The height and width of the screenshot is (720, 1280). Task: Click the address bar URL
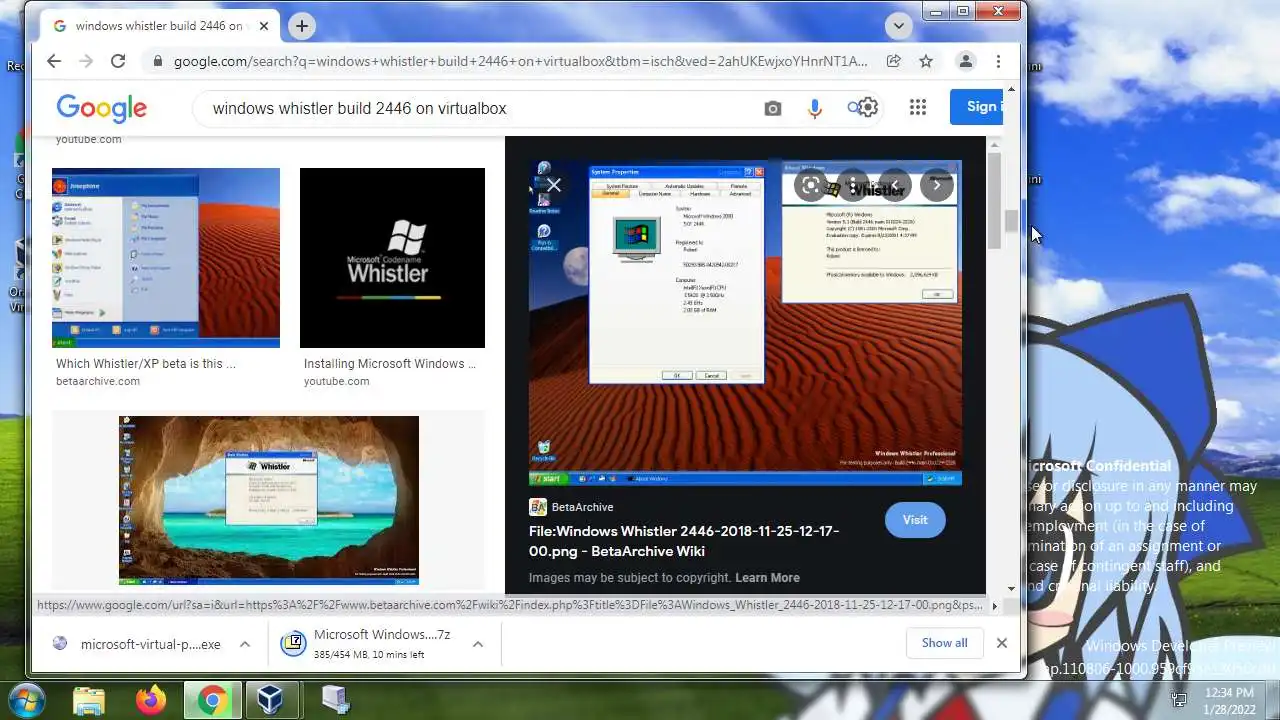pos(520,61)
